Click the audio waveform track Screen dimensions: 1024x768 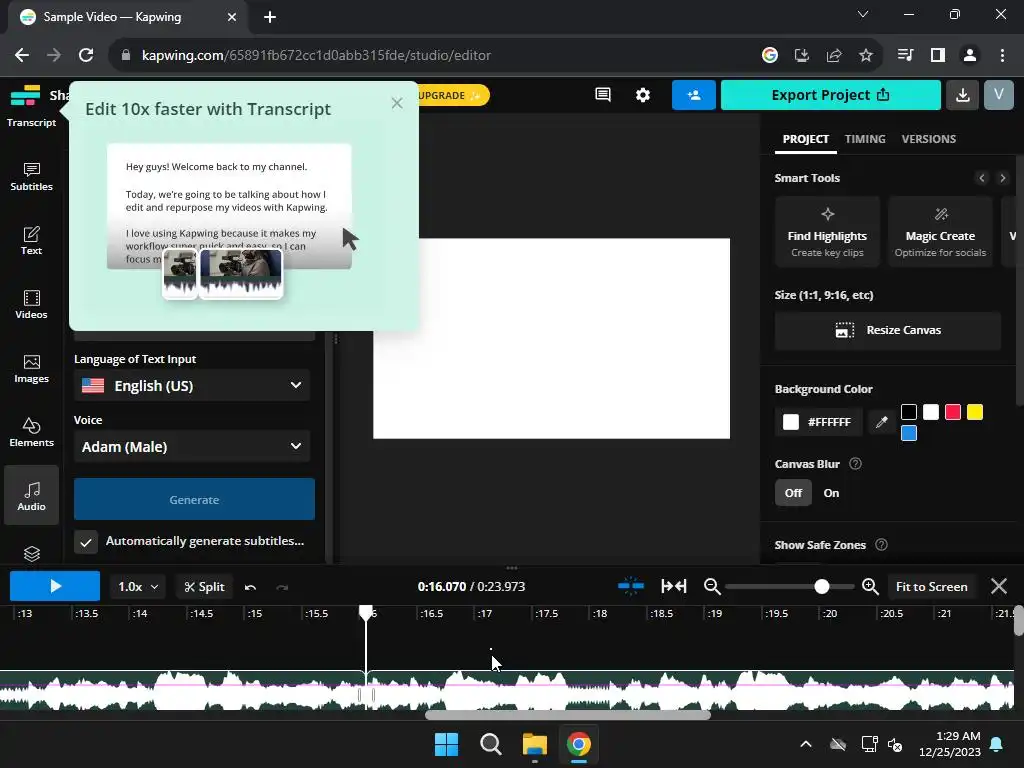pos(507,691)
